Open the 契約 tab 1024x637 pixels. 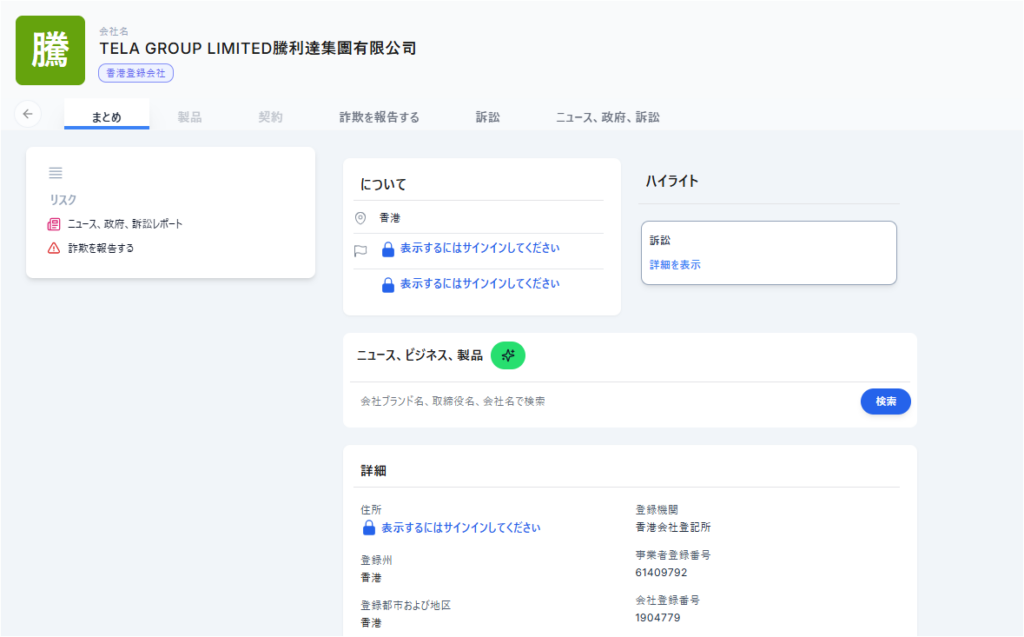pyautogui.click(x=270, y=117)
